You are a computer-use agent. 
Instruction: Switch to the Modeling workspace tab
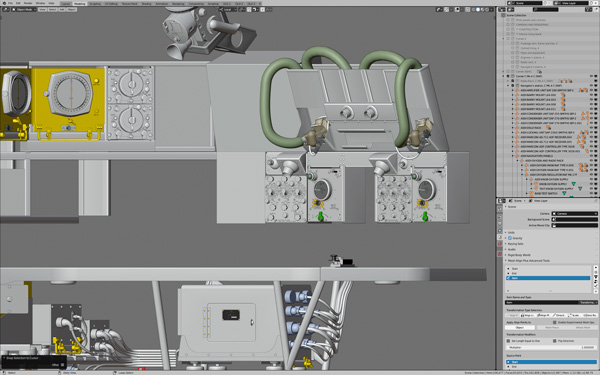coord(80,3)
